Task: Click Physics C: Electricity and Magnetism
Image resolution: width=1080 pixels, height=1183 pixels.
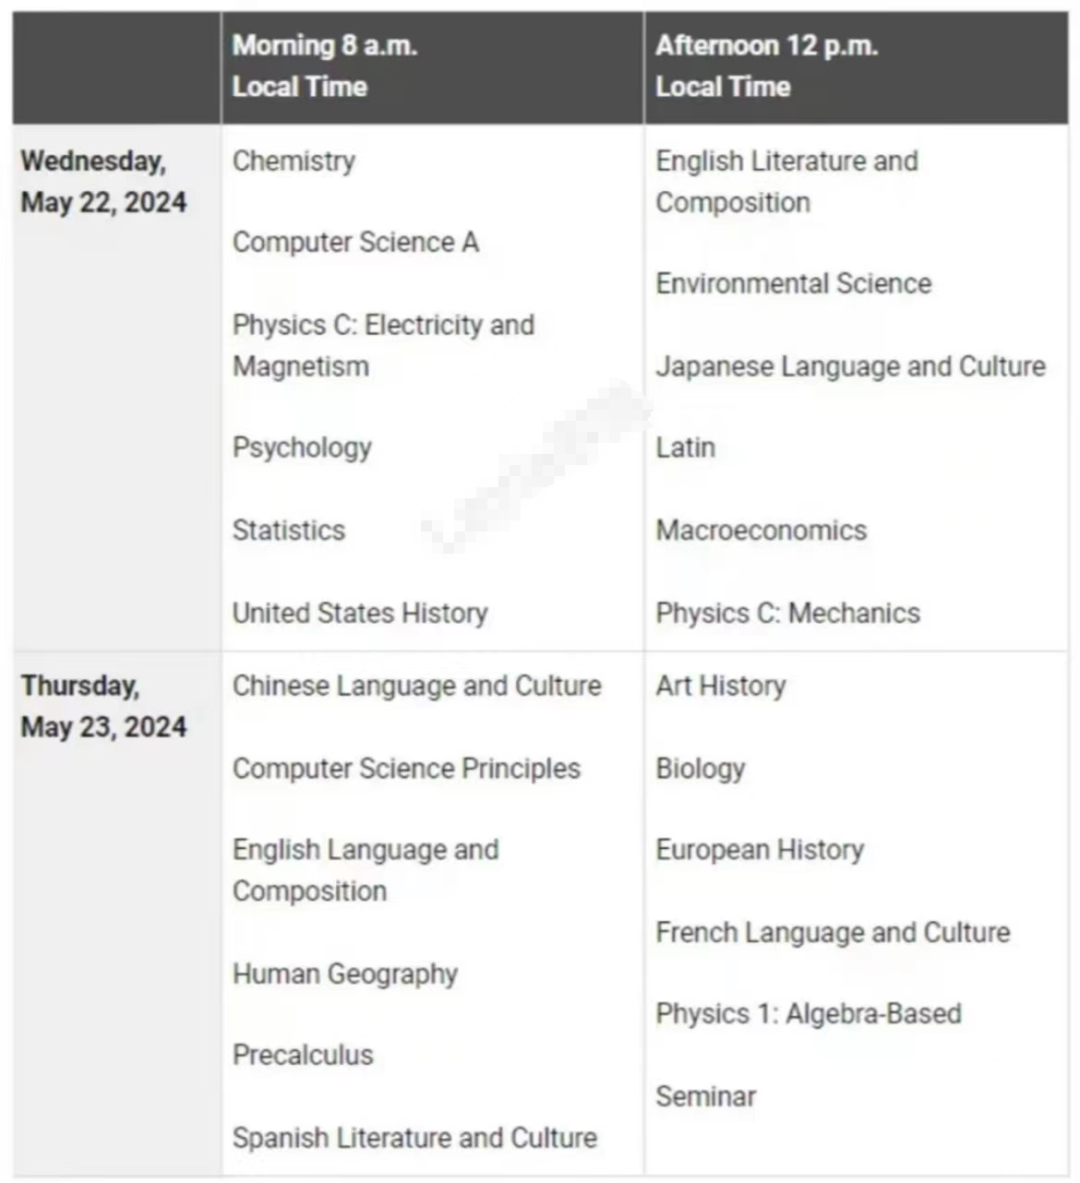Action: [383, 346]
